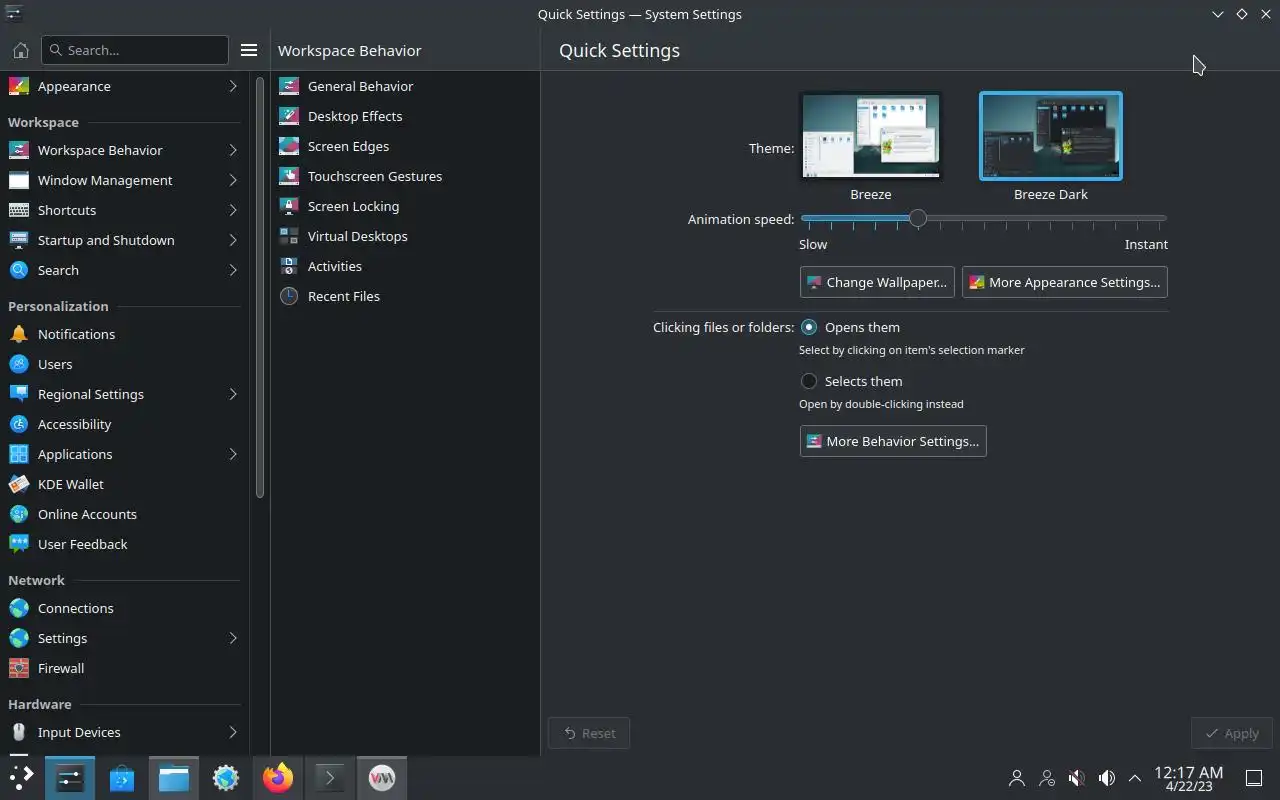Click the Accessibility icon

pyautogui.click(x=18, y=424)
